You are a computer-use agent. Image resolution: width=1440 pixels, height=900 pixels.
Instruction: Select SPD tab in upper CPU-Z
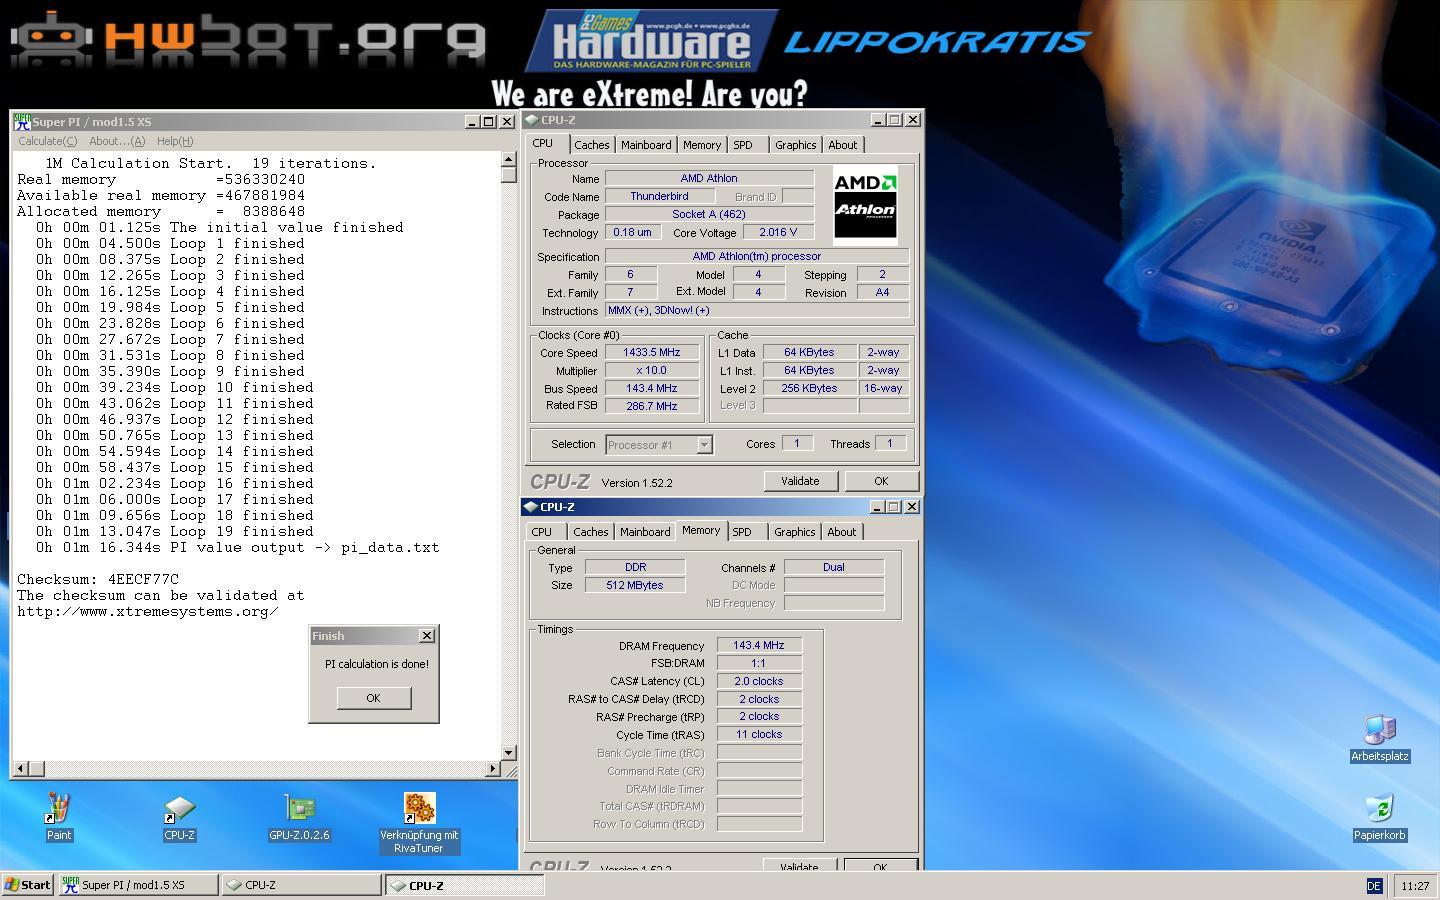click(x=743, y=145)
